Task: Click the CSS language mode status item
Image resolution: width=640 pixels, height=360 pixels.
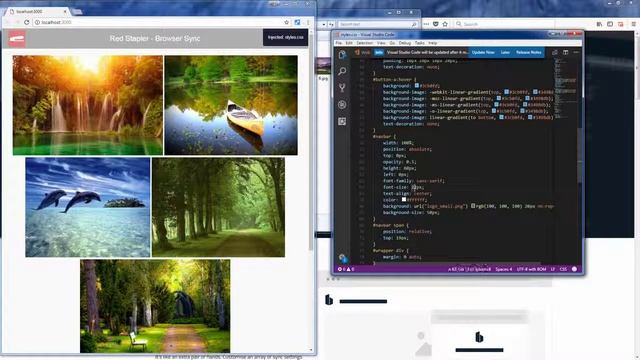Action: [x=563, y=269]
